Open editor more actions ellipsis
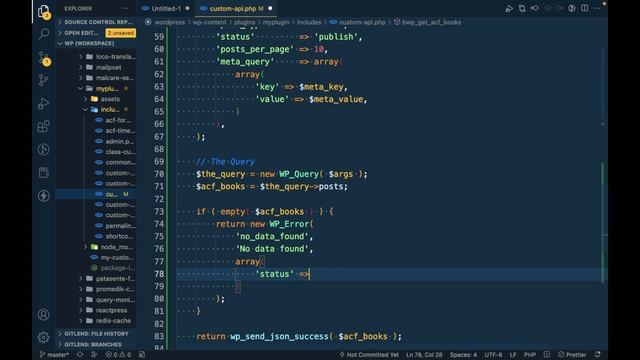Viewport: 640px width, 360px height. (597, 9)
